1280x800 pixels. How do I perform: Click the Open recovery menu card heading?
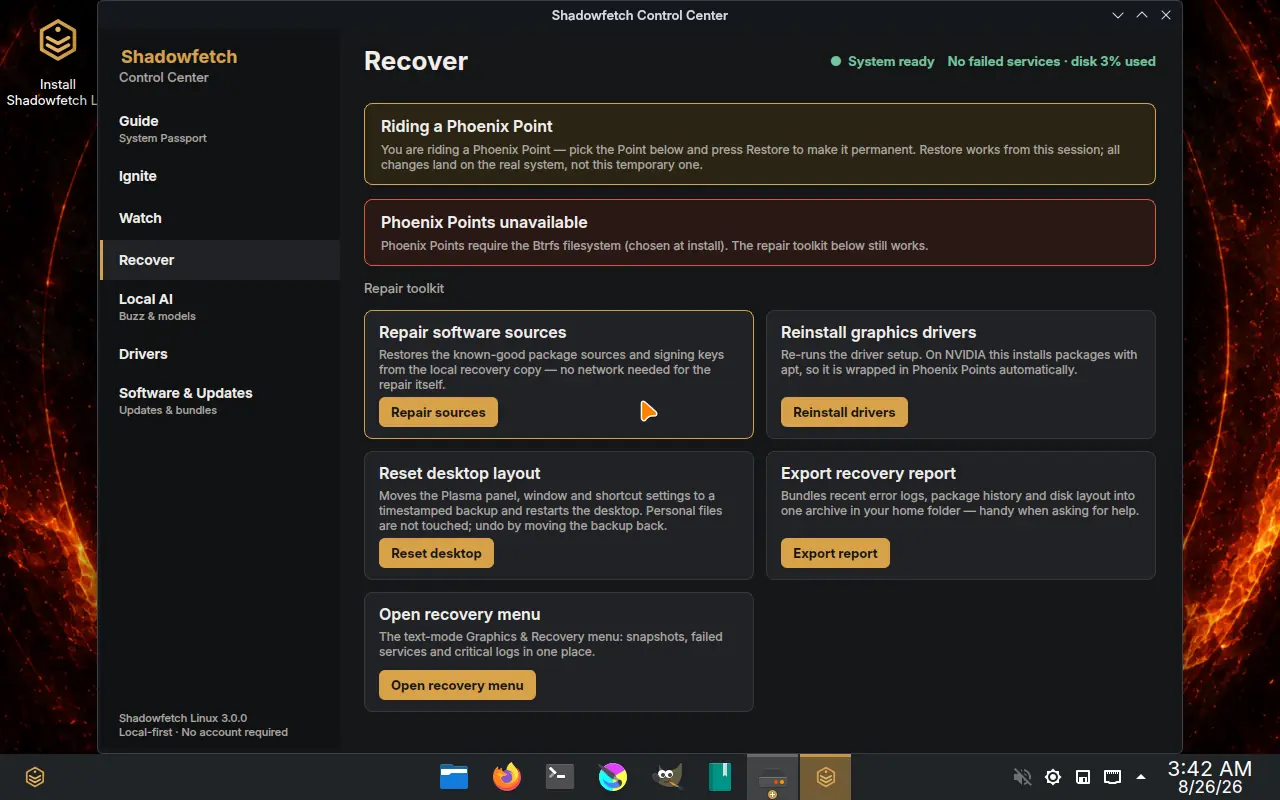pos(460,614)
